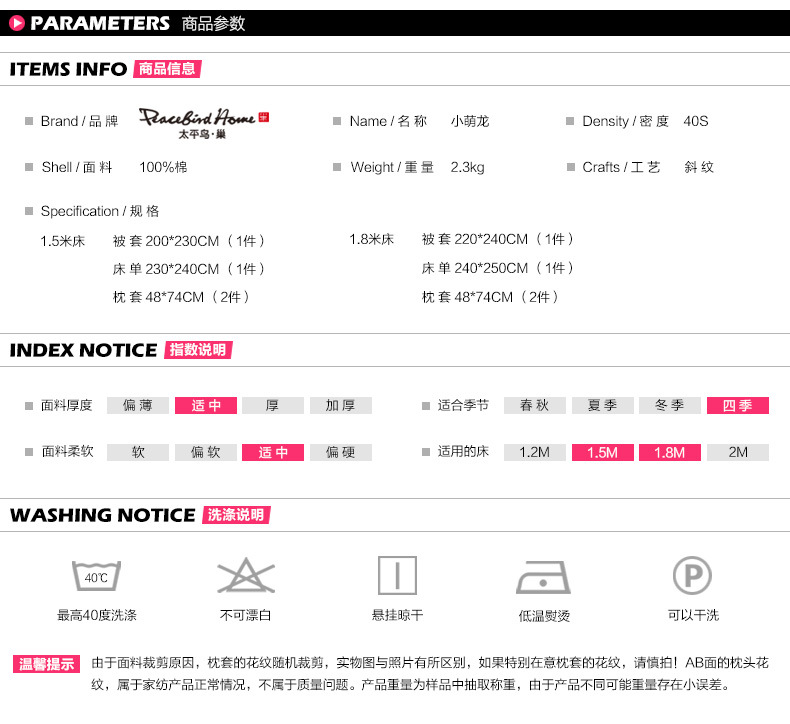This screenshot has width=790, height=724.
Task: Click the PeaceBird Home brand logo
Action: [203, 121]
